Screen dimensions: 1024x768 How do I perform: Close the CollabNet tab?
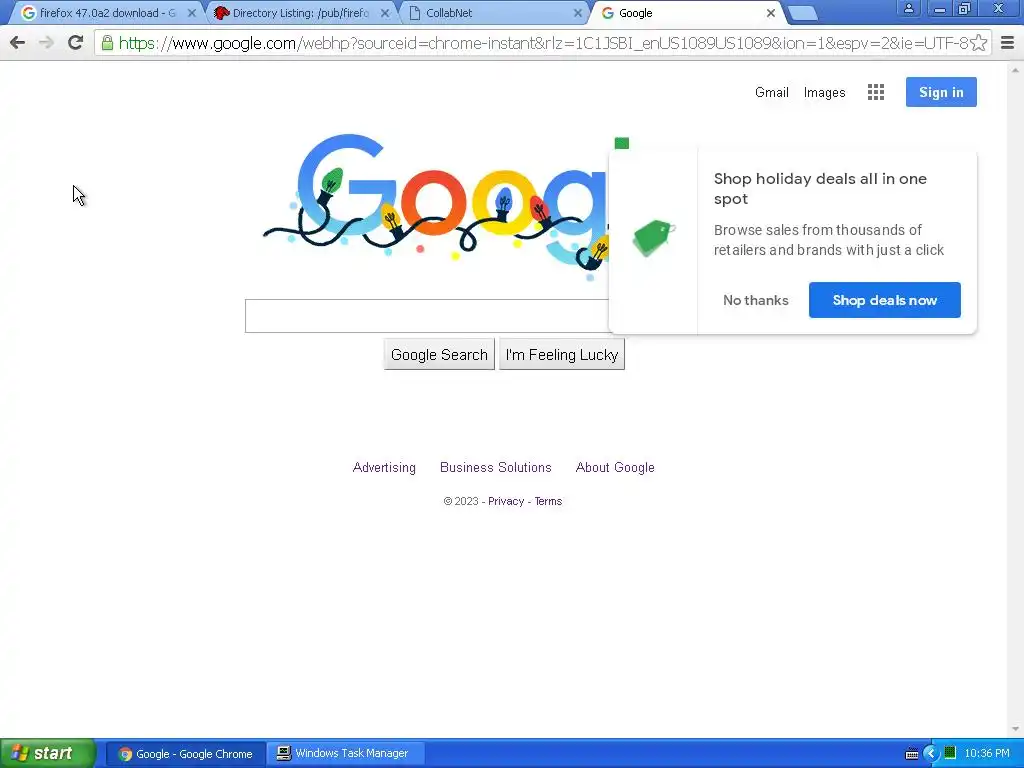coord(577,13)
